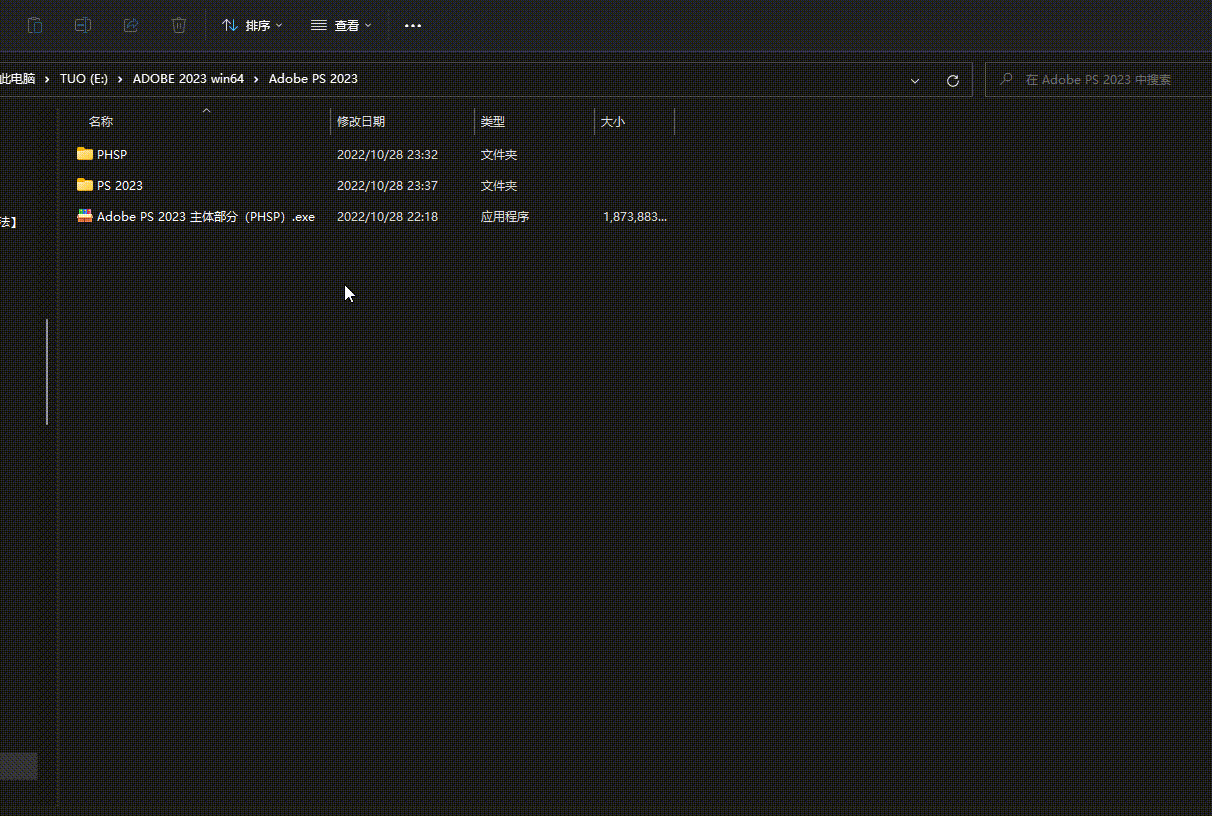The image size is (1212, 816).
Task: Select Adobe PS 2023 主体部分 (PHSP).exe
Action: tap(206, 217)
